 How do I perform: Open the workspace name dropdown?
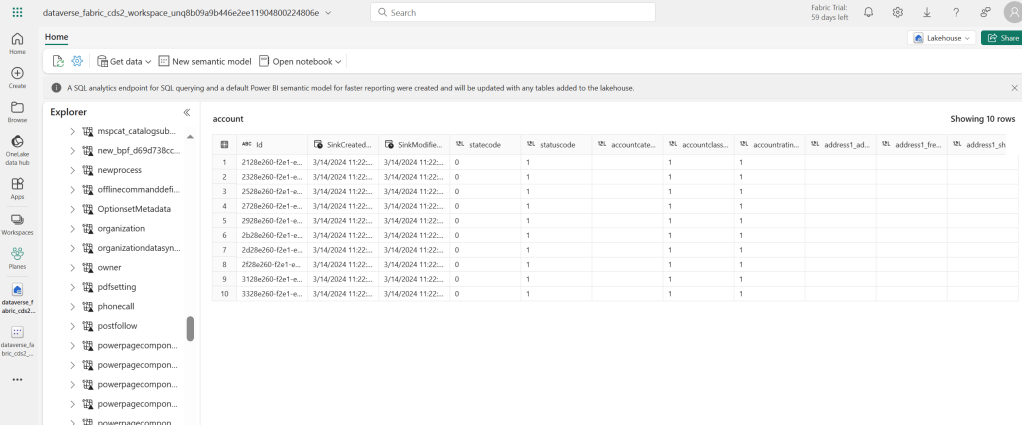[x=329, y=12]
